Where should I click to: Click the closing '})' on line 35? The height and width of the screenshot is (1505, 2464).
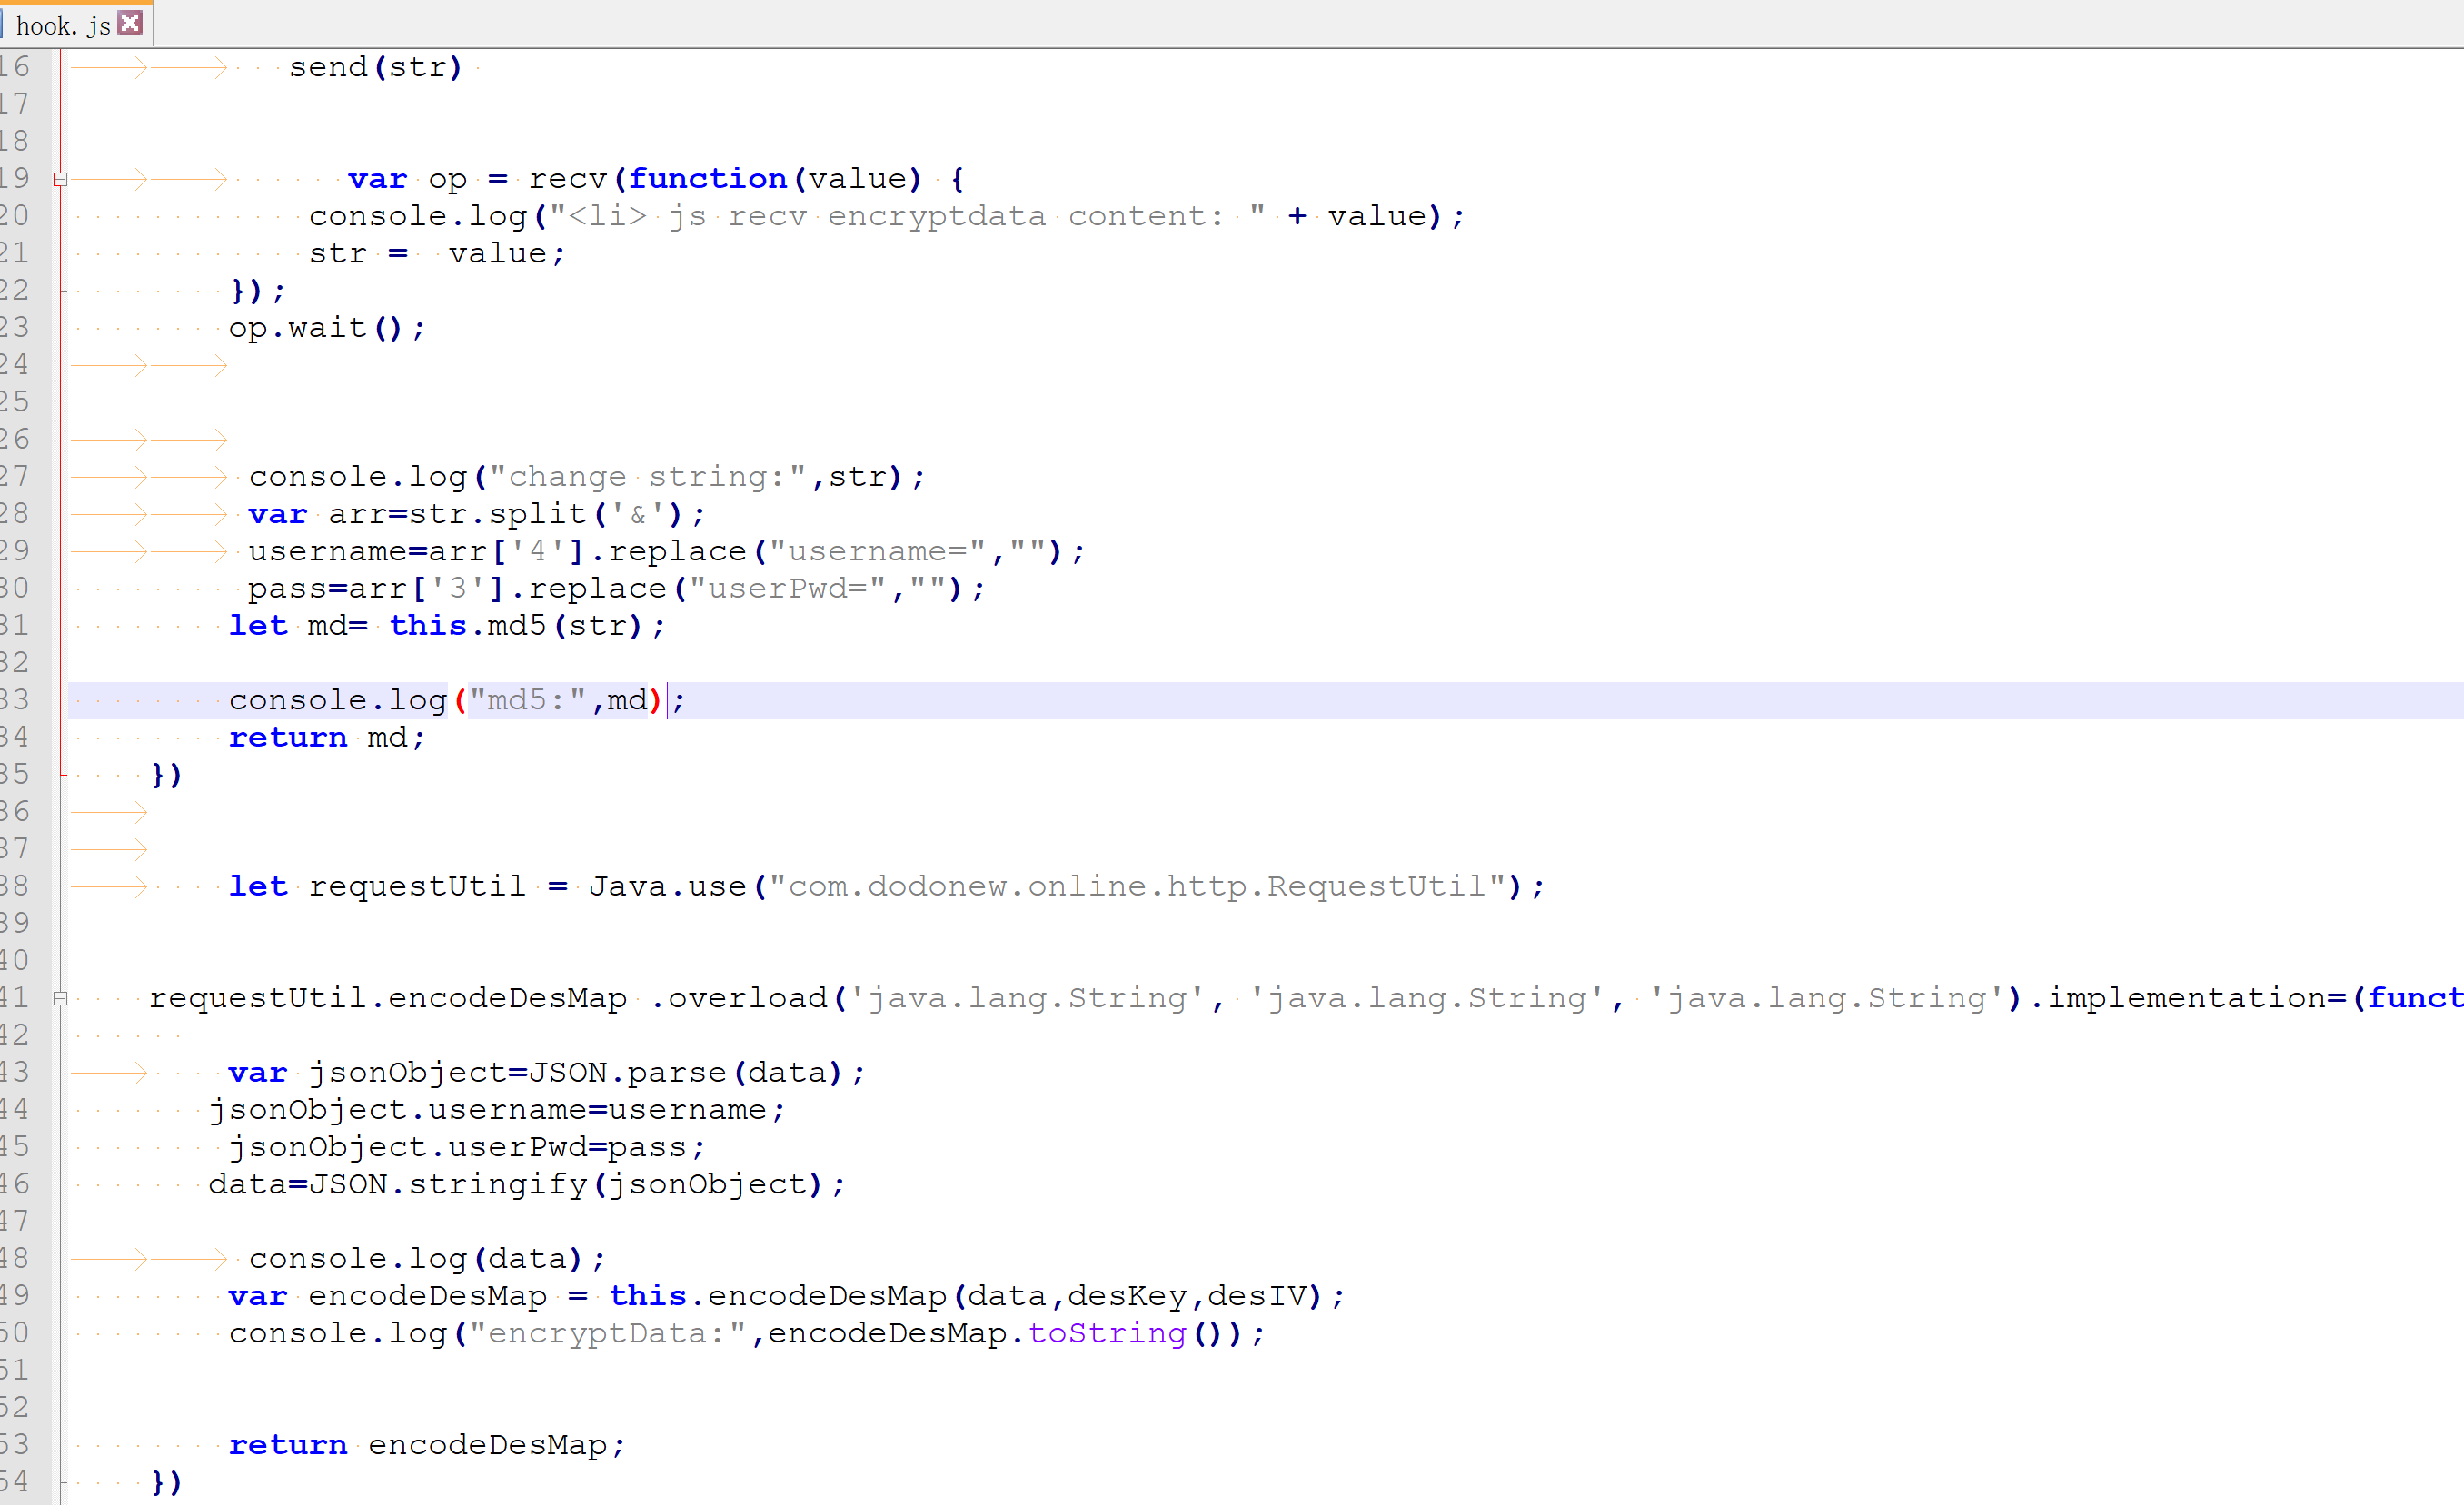(x=167, y=775)
